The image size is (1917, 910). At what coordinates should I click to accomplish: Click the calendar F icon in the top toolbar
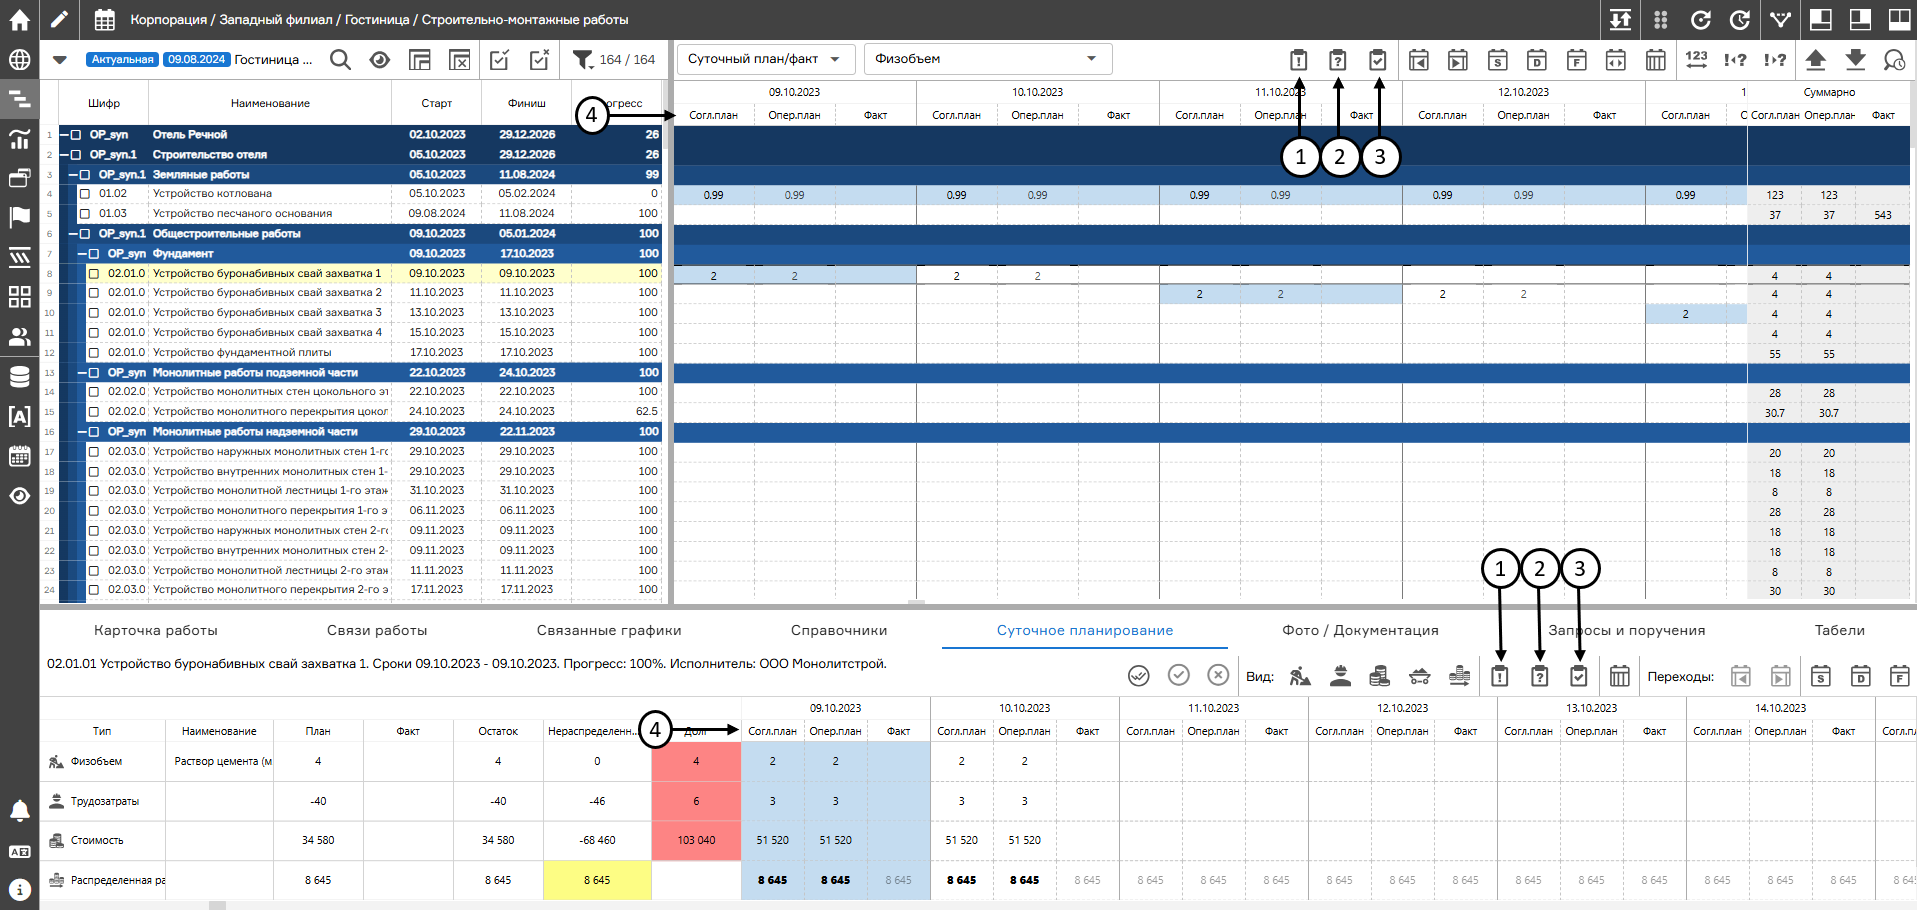(x=1576, y=60)
